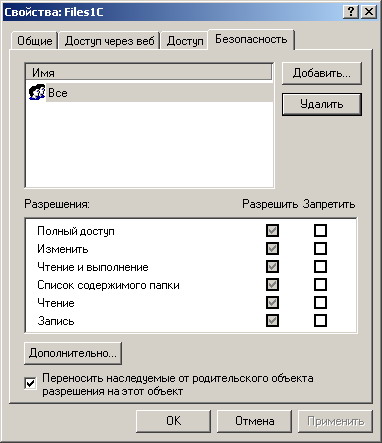
Task: Click the question mark help icon
Action: pos(351,12)
